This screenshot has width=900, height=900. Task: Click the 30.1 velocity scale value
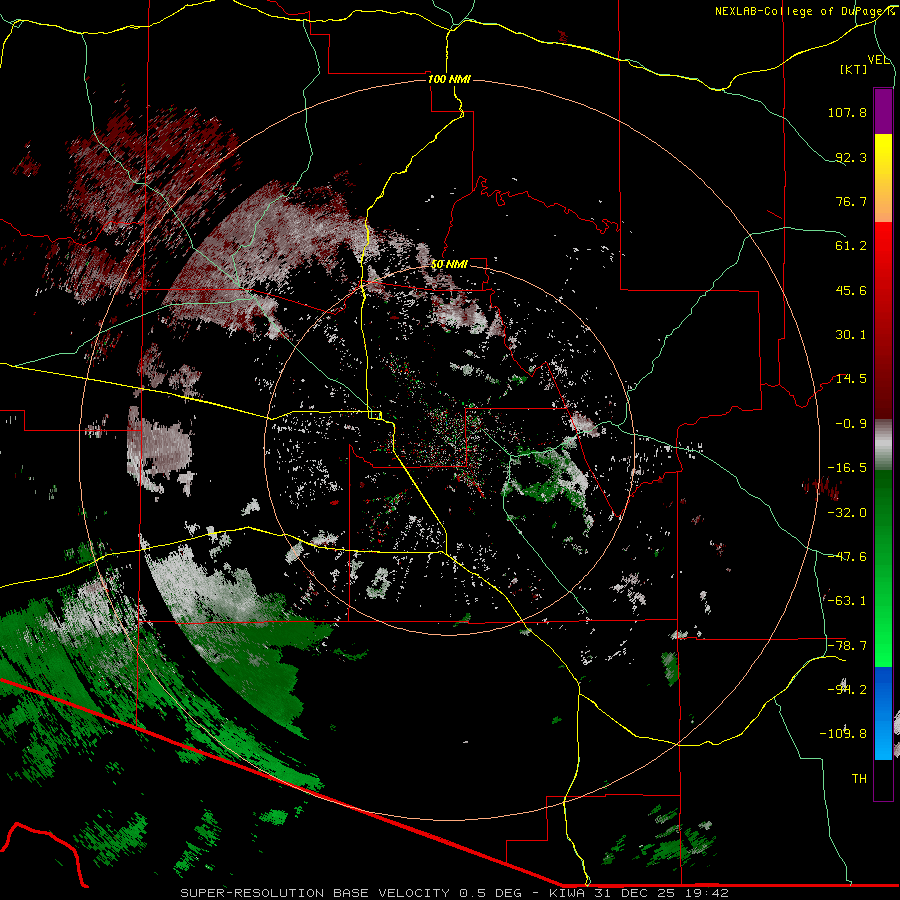coord(851,335)
